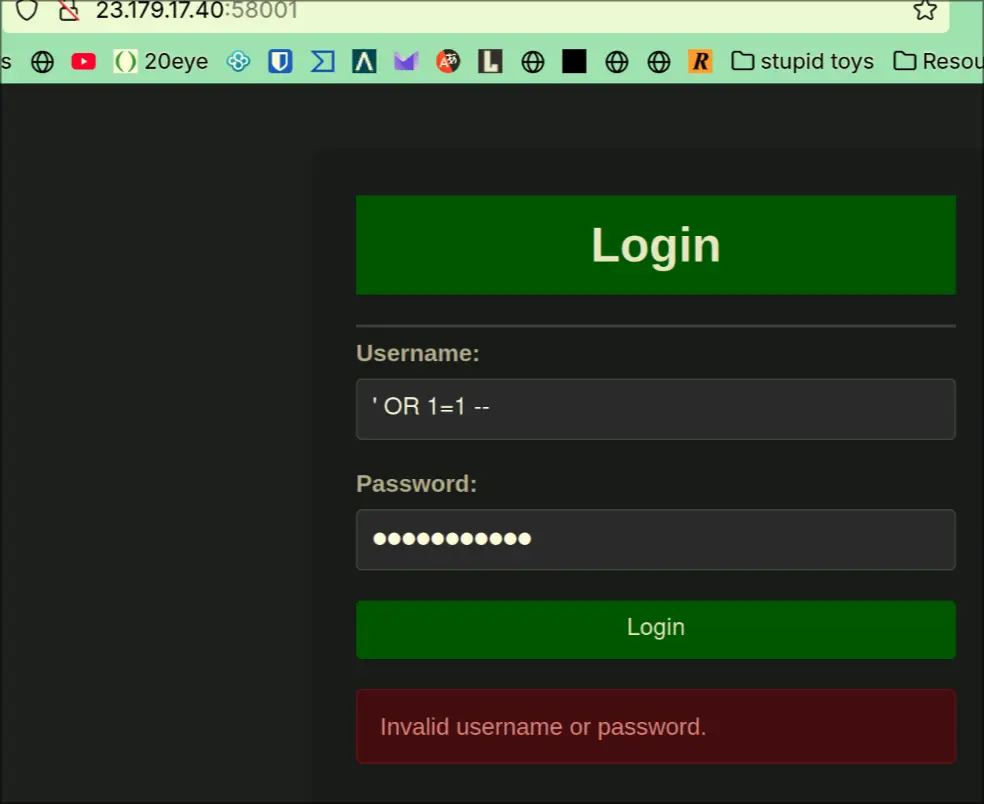Bookmark this page with the star icon
984x804 pixels.
tap(925, 11)
